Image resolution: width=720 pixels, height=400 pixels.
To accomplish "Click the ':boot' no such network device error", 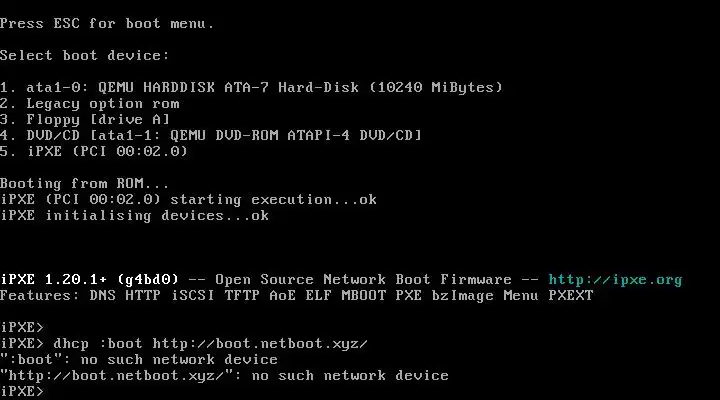I will (139, 359).
